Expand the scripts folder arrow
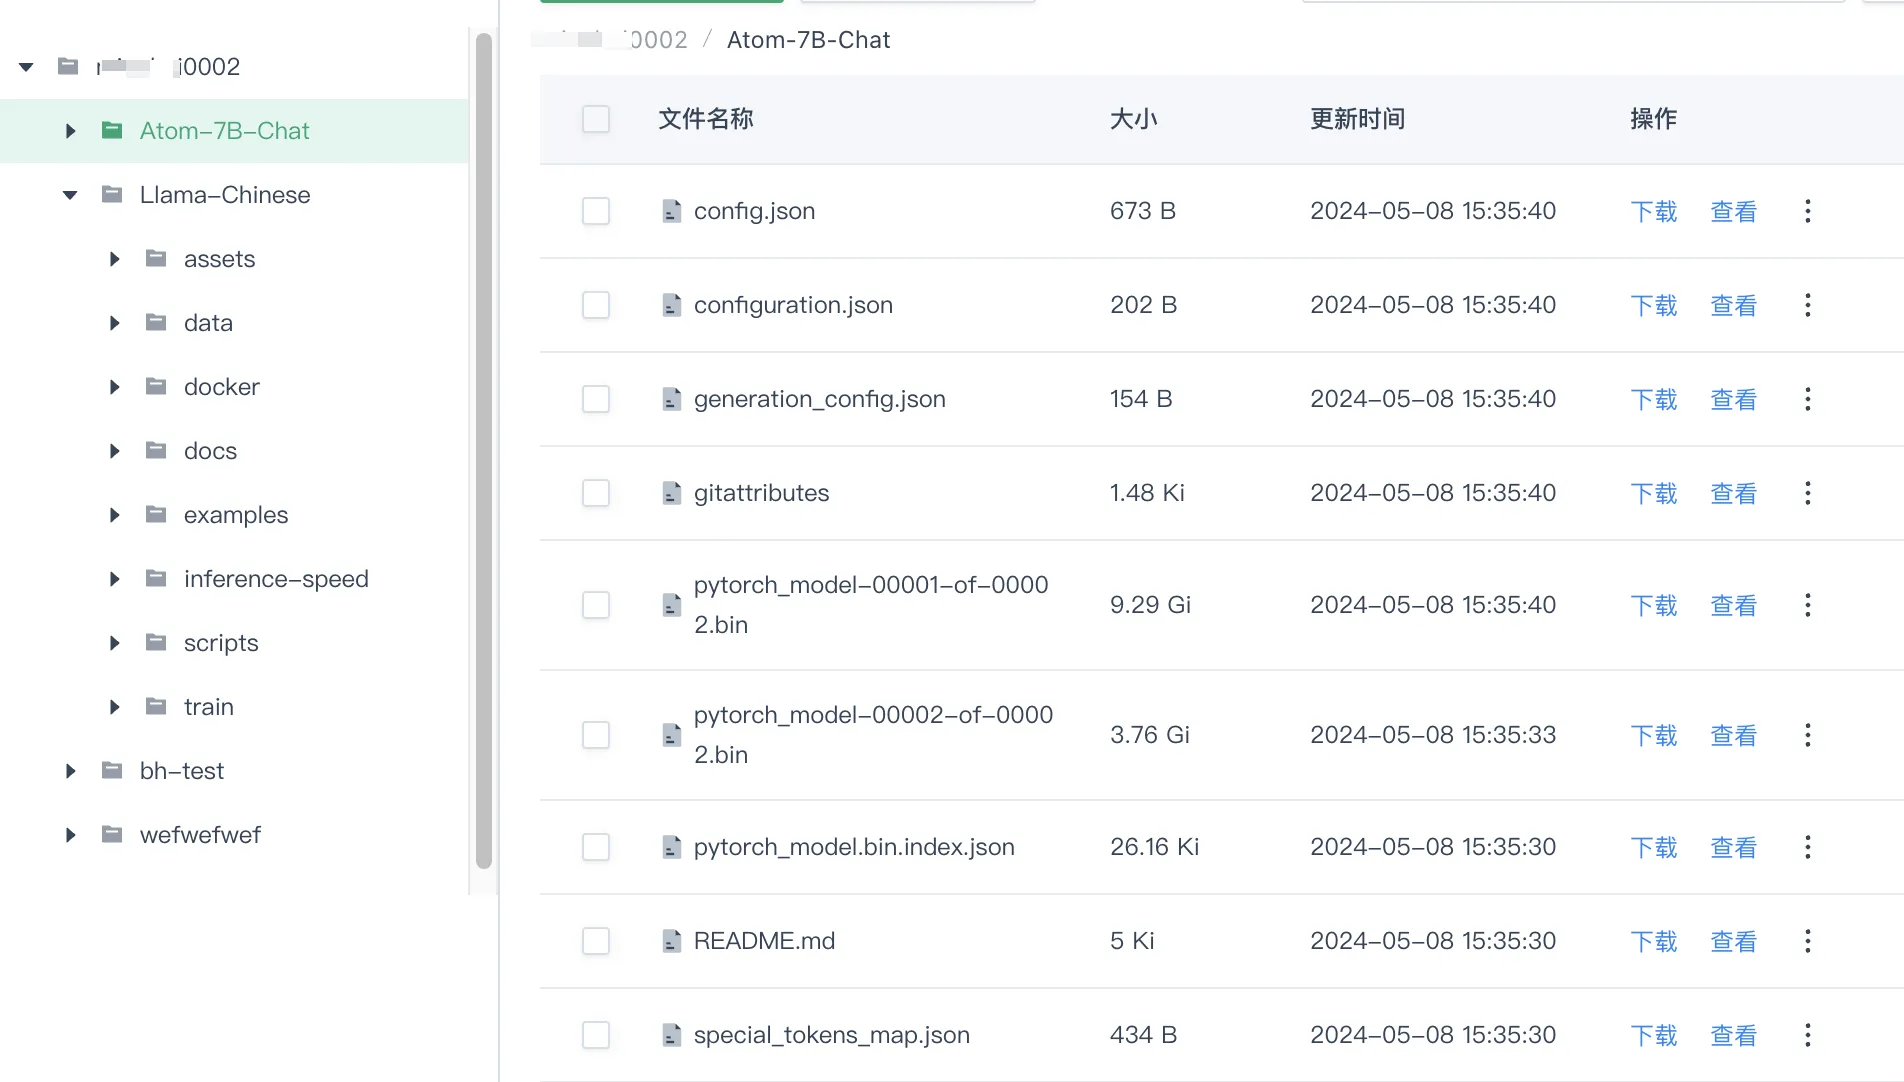 pyautogui.click(x=114, y=643)
